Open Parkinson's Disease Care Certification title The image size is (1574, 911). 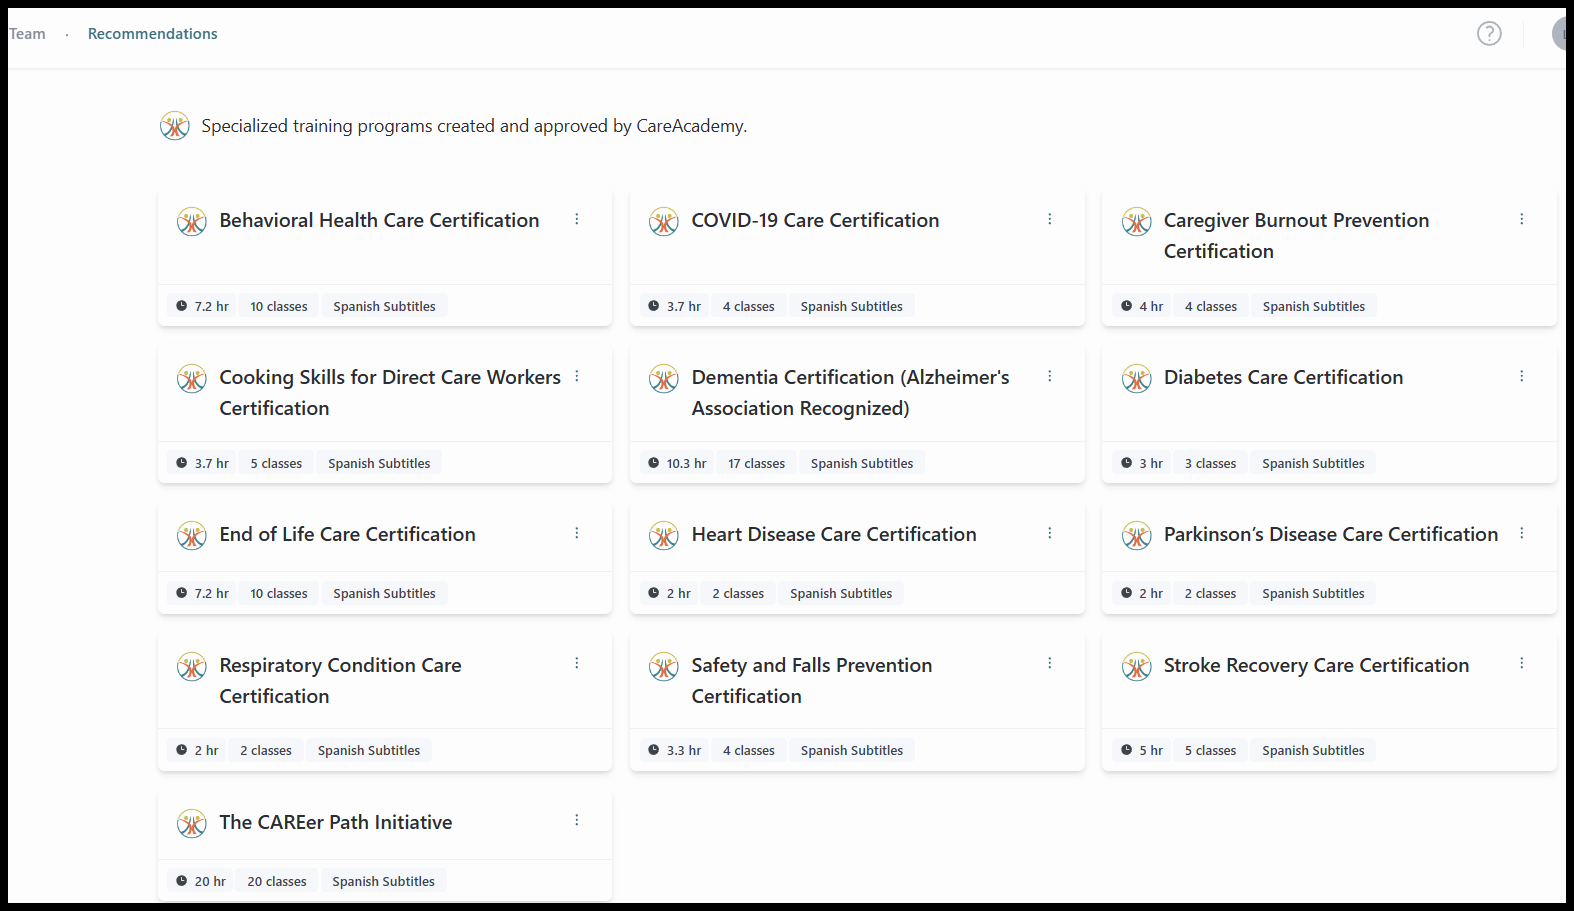click(1331, 534)
